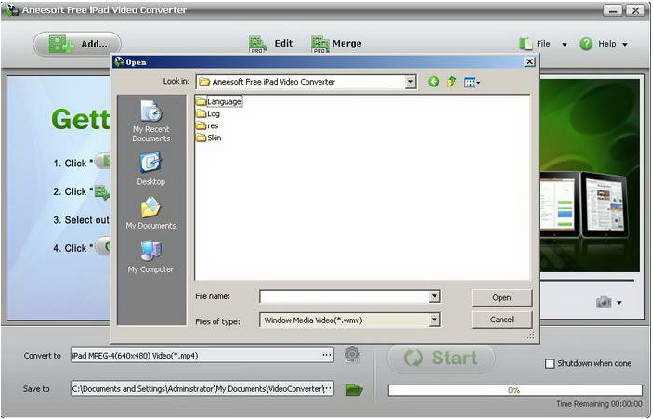Close the Open dialog window

(x=529, y=62)
